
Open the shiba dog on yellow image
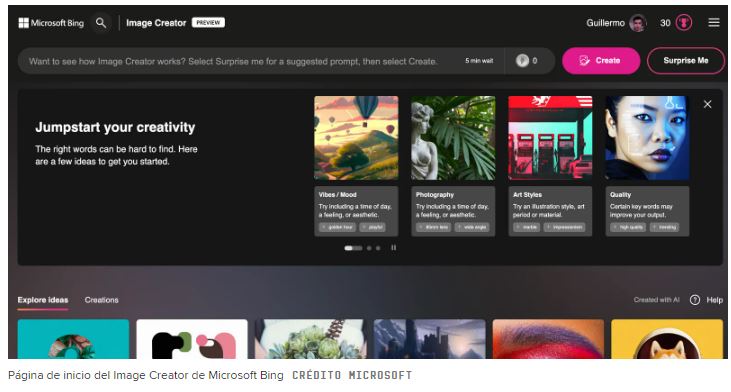pyautogui.click(x=667, y=339)
